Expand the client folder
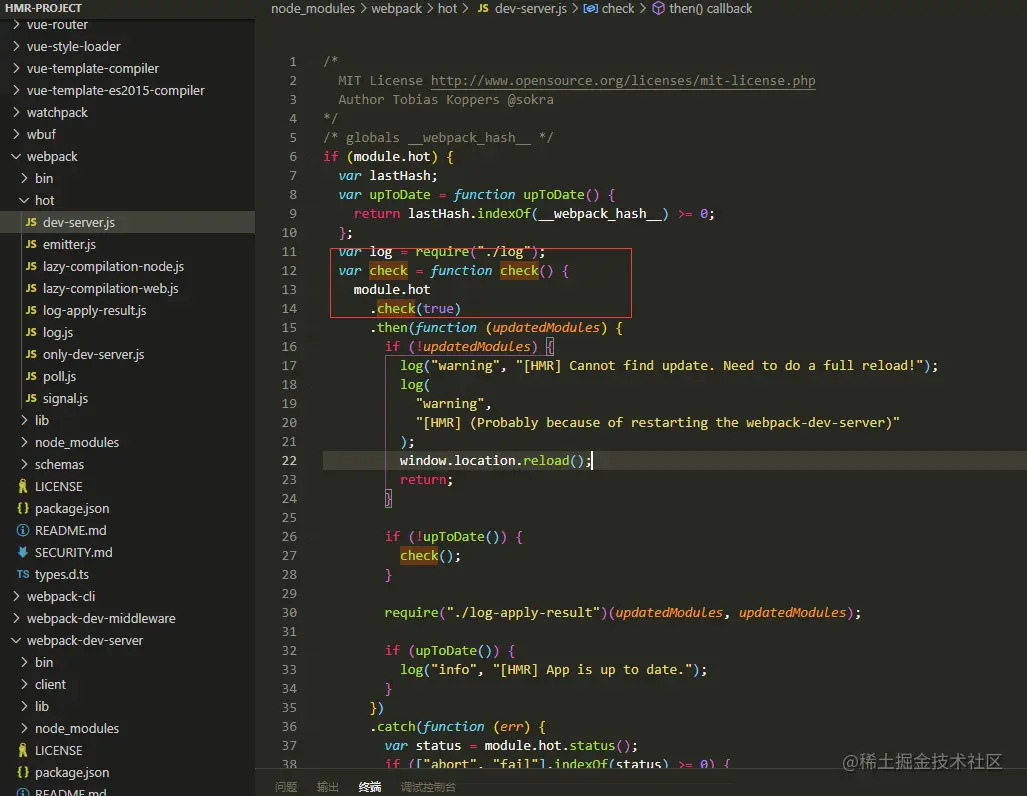Image resolution: width=1027 pixels, height=796 pixels. (24, 684)
